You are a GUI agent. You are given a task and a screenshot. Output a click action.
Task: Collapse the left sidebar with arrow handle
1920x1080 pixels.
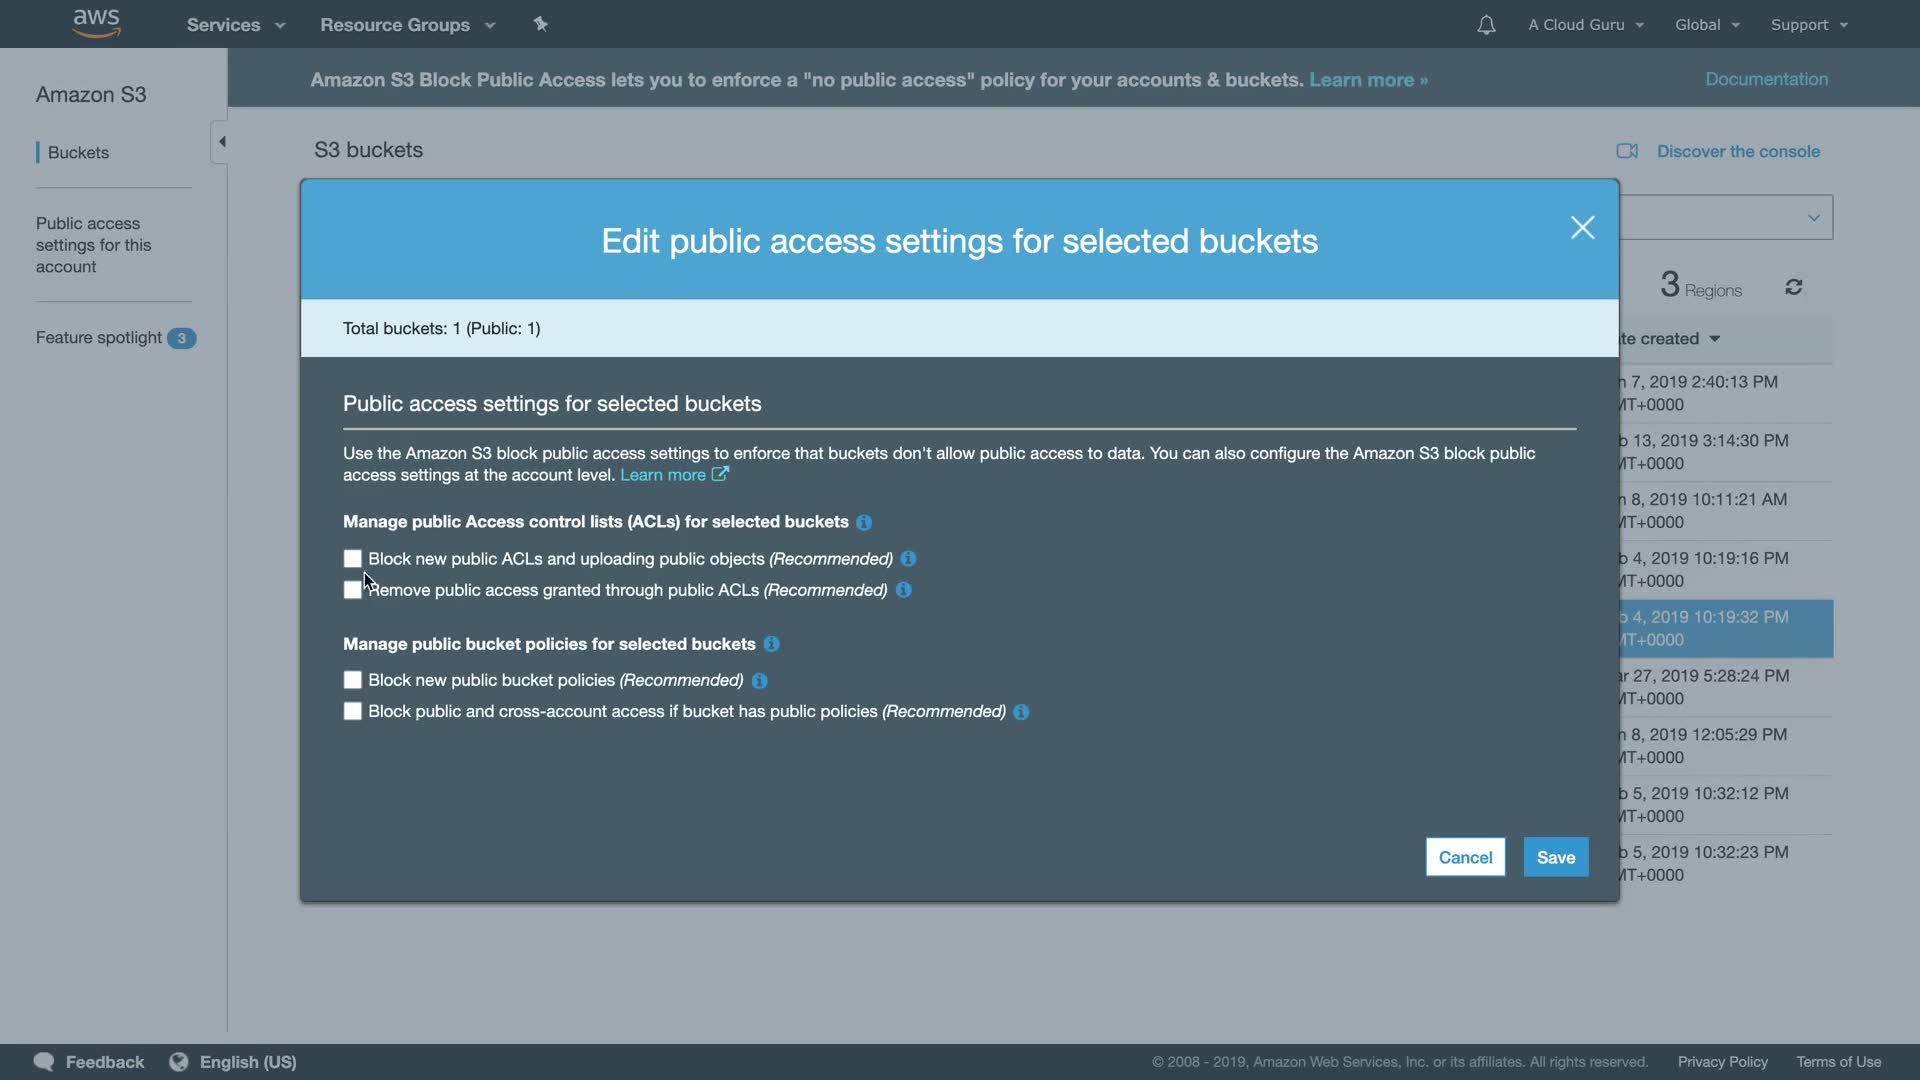221,142
